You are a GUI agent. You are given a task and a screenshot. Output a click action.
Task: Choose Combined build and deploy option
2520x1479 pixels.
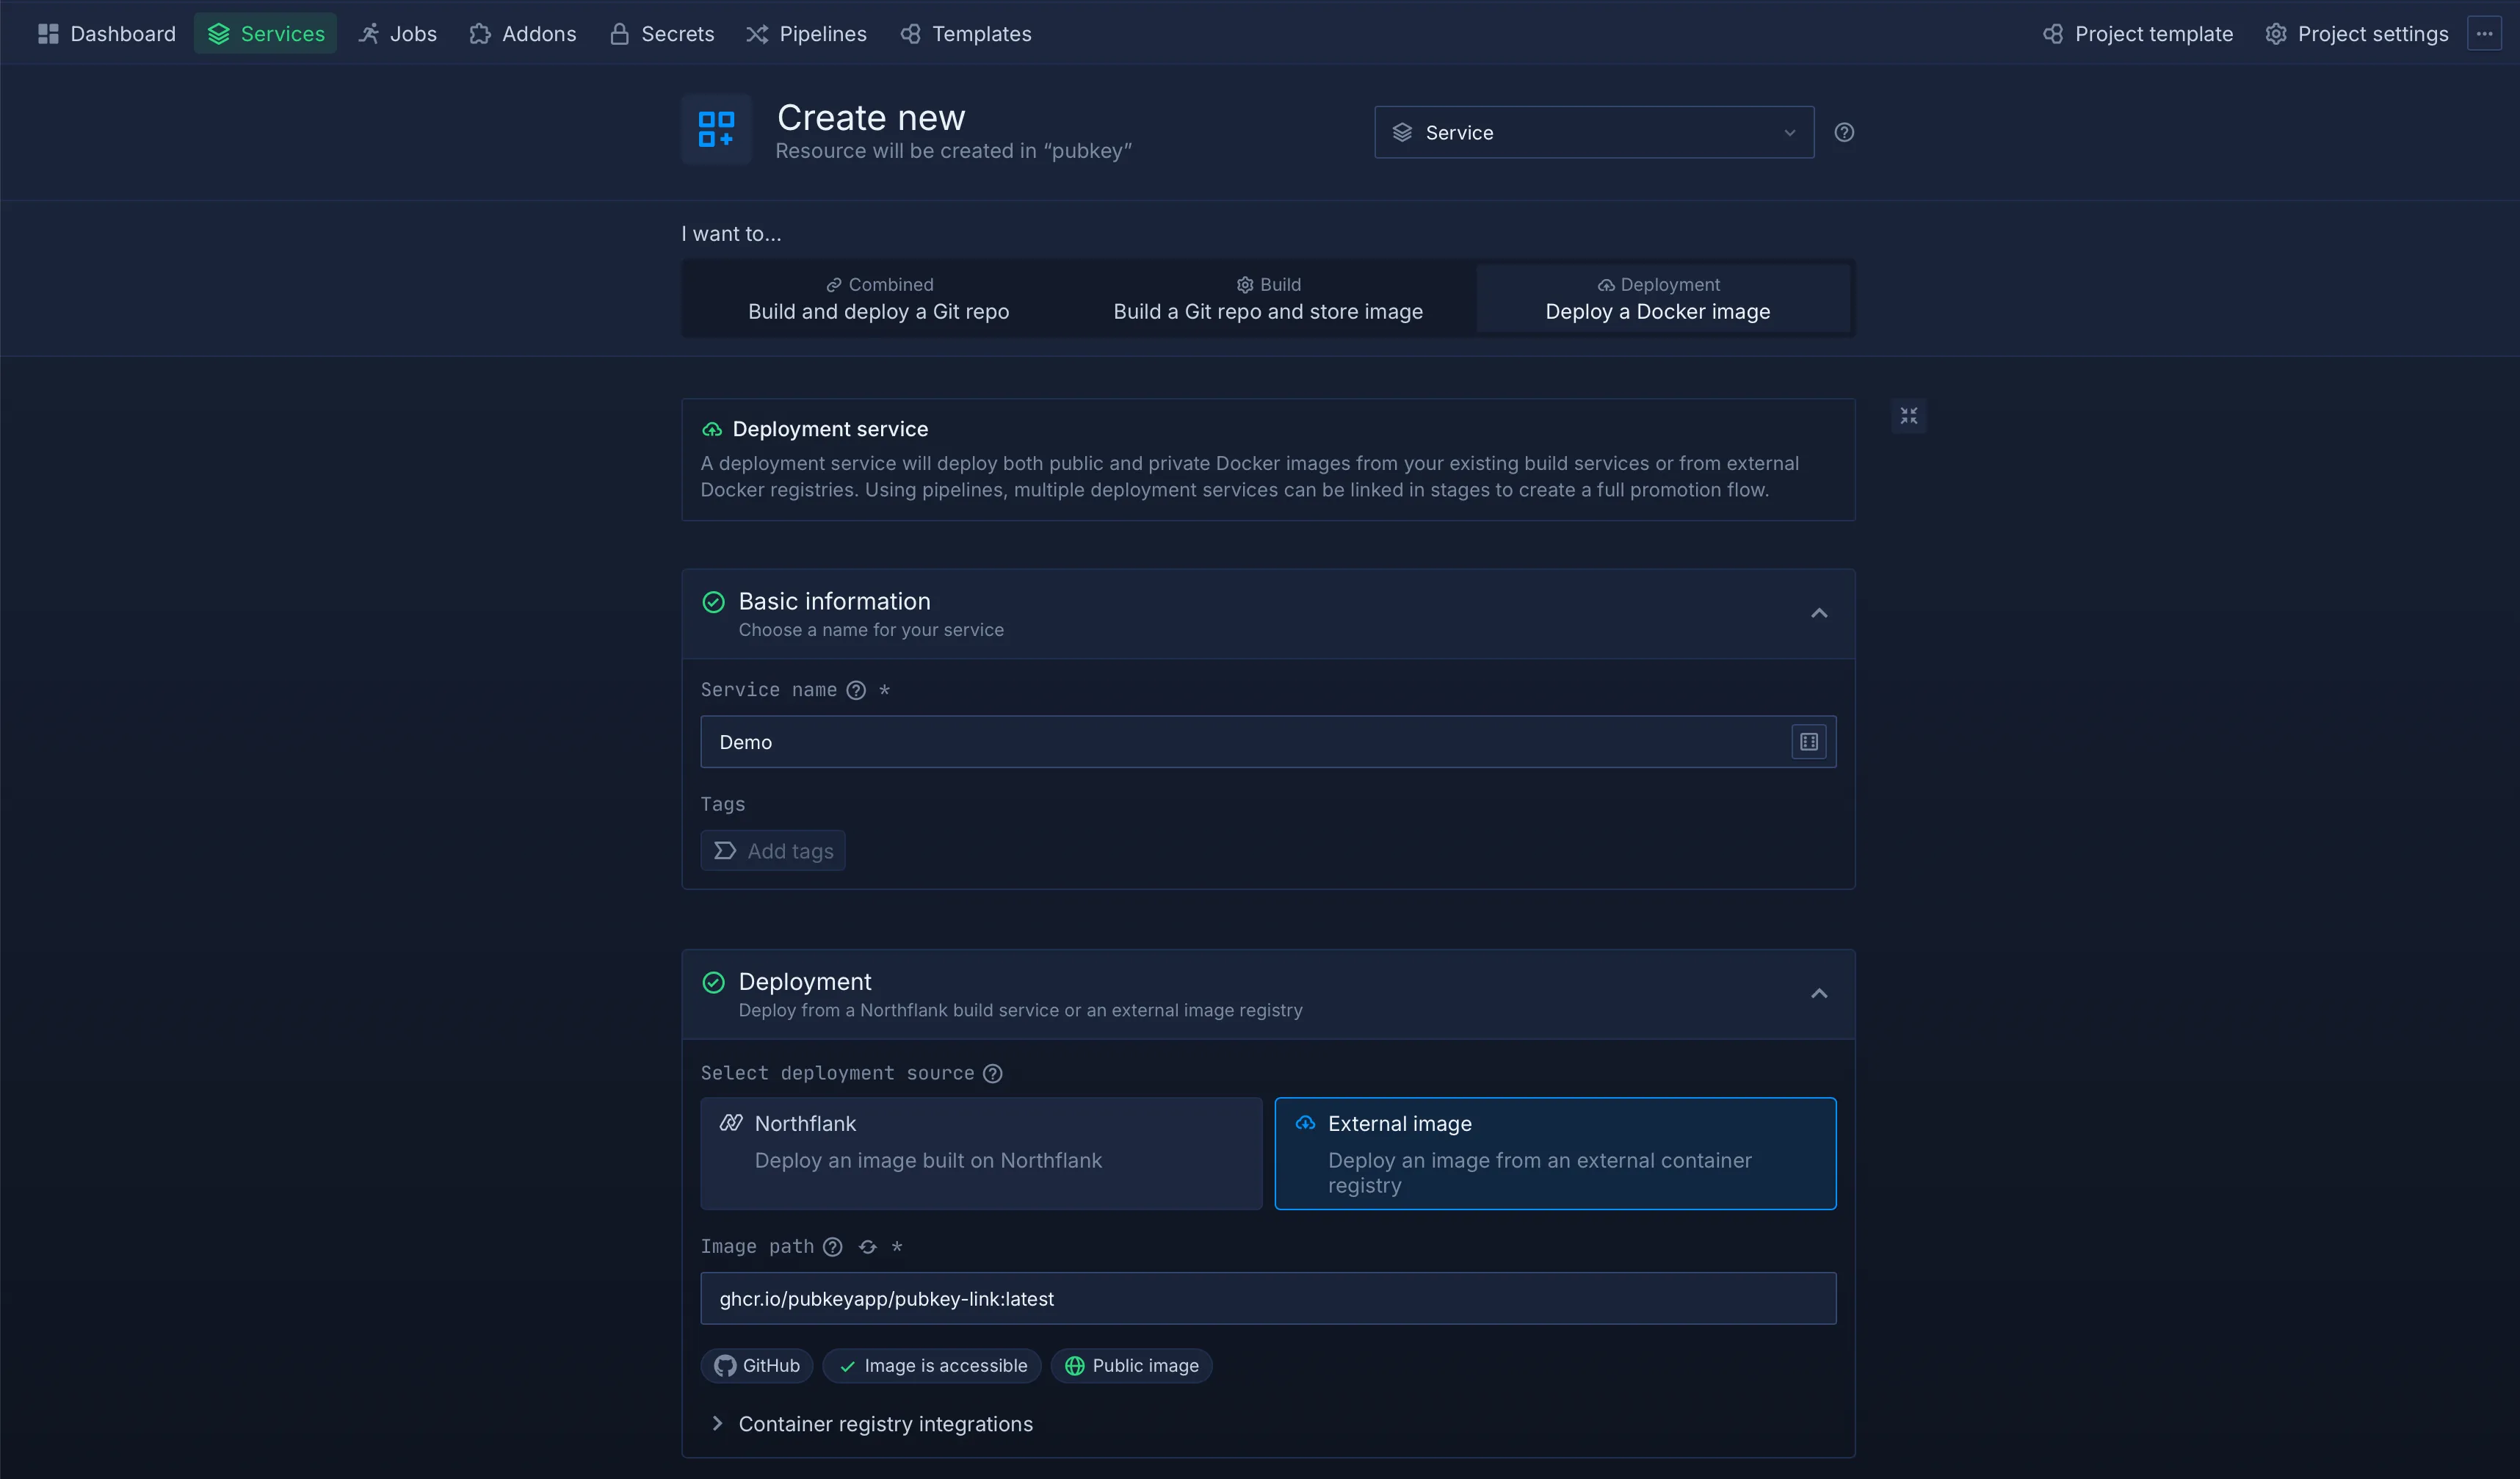(878, 298)
